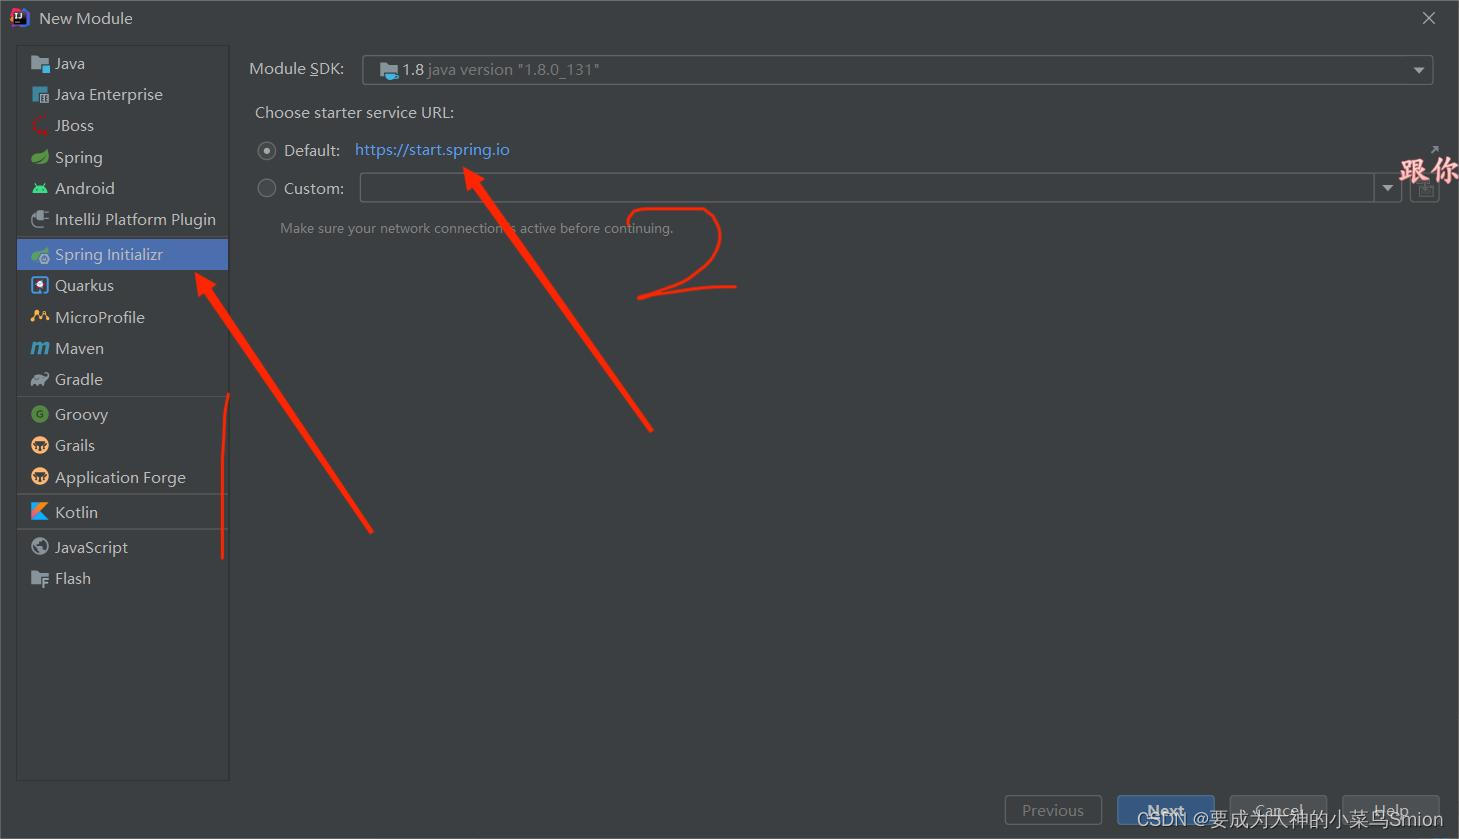The width and height of the screenshot is (1459, 839).
Task: Click the Kotlin icon
Action: pyautogui.click(x=40, y=512)
